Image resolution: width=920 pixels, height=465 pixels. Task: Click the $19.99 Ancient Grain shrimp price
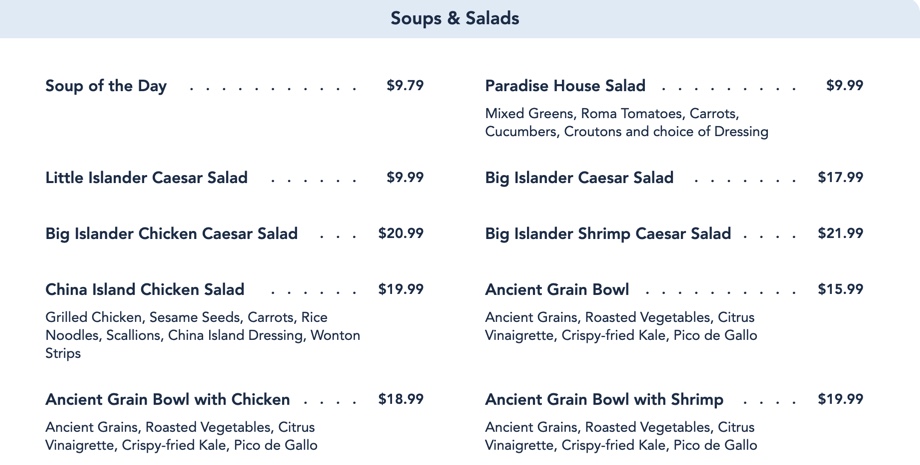[840, 400]
